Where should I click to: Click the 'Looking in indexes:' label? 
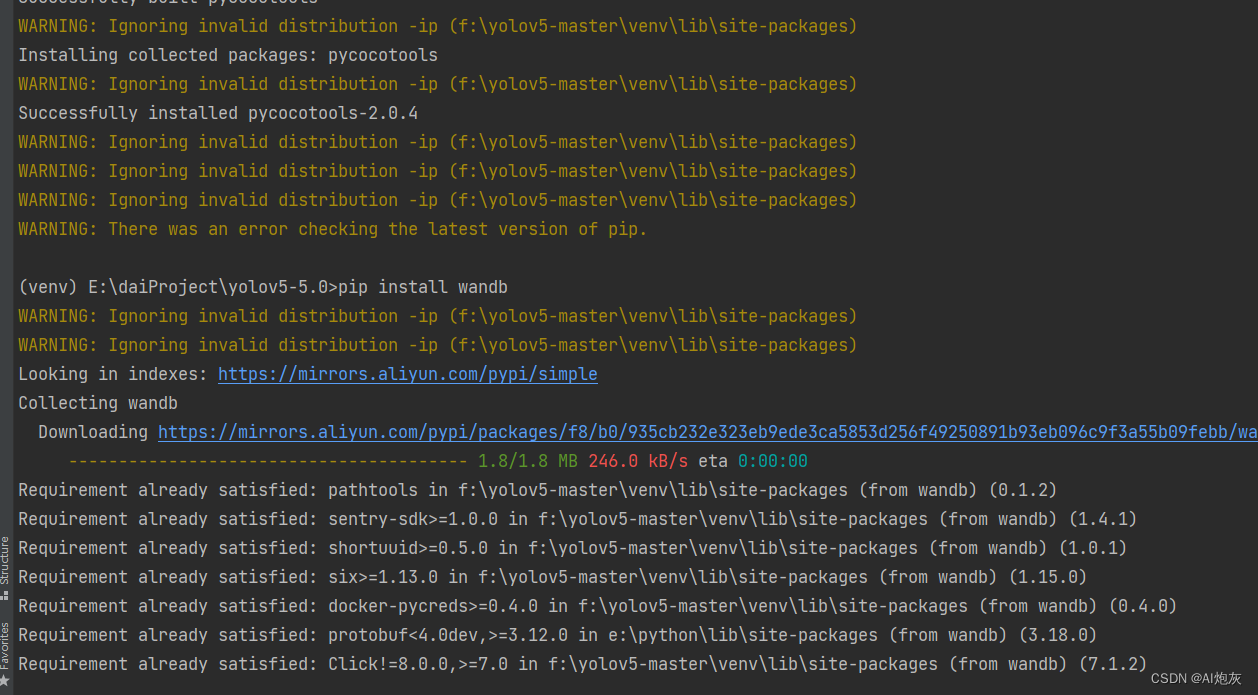[113, 374]
